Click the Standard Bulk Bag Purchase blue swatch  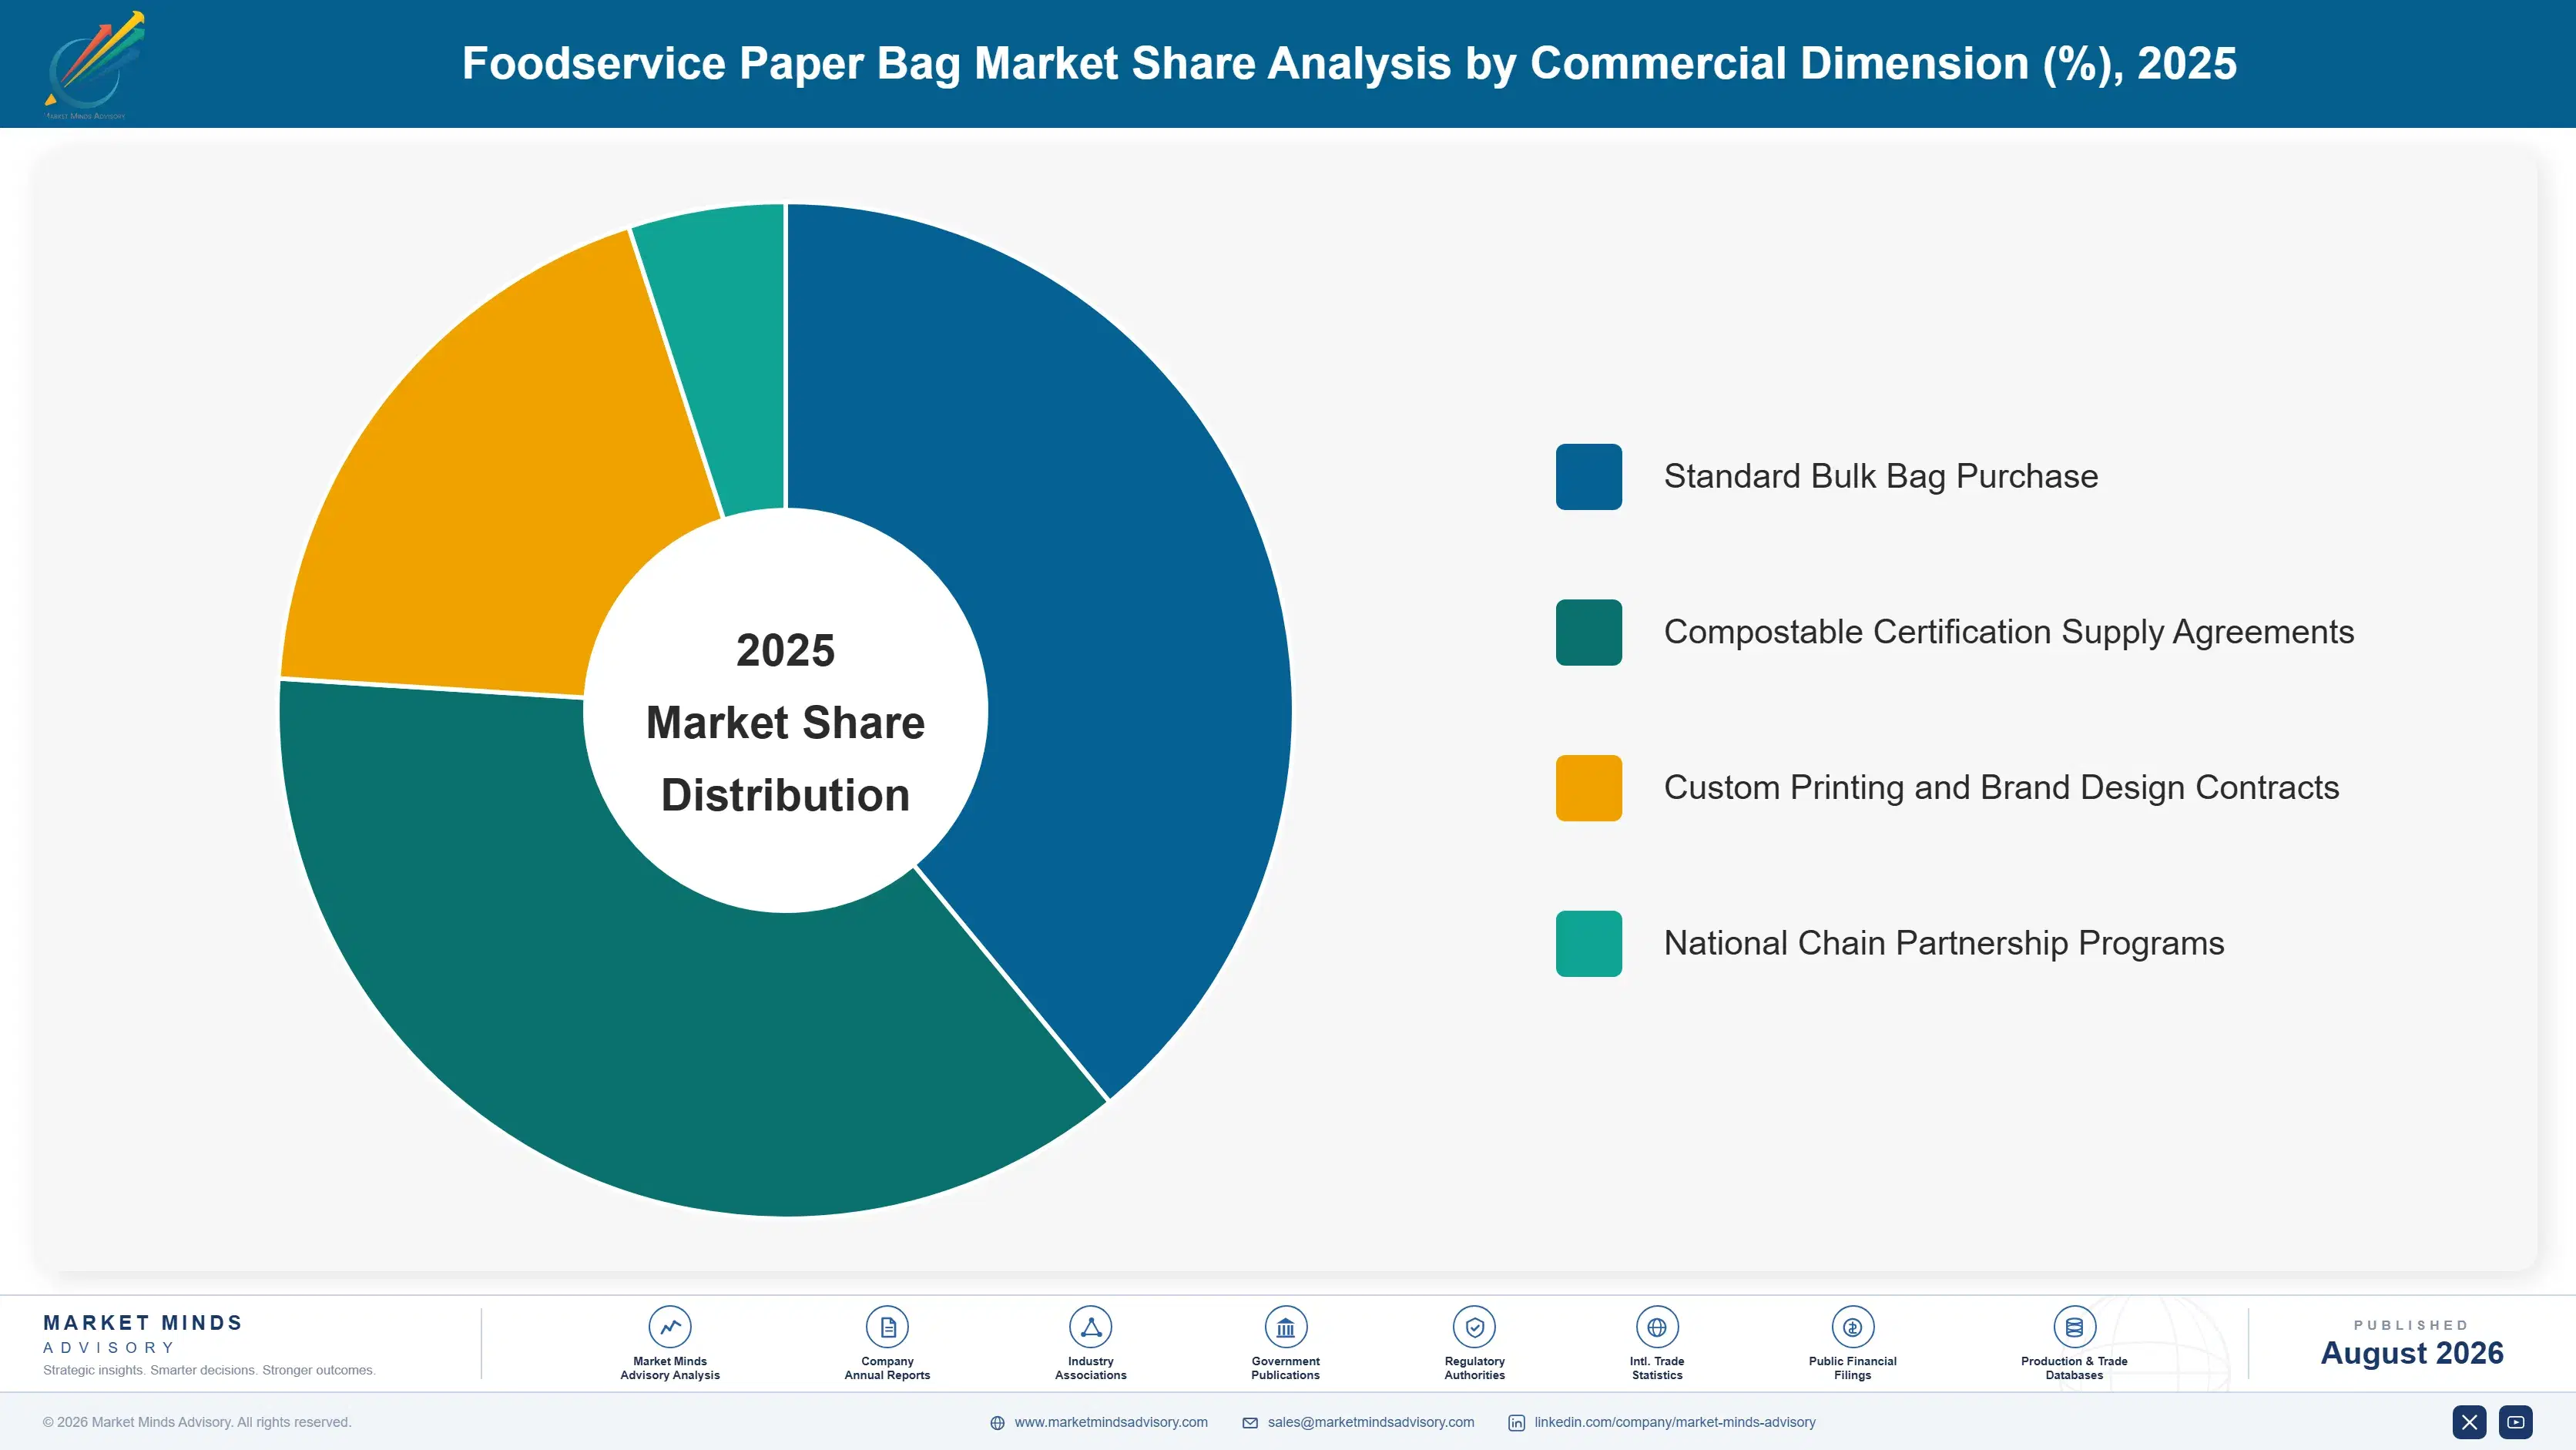(x=1588, y=477)
